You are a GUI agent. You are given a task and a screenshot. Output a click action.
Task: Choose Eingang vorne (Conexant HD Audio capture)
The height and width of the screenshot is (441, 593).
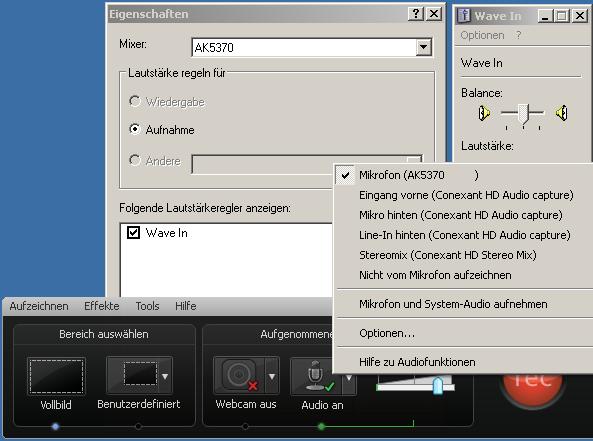click(x=464, y=195)
